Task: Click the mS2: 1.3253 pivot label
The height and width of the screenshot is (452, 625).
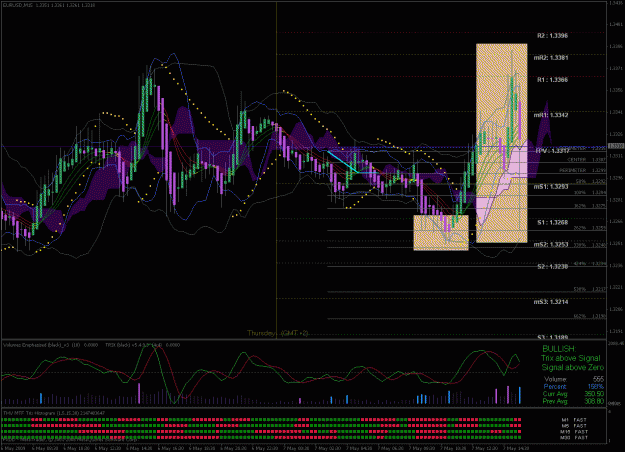Action: point(551,244)
